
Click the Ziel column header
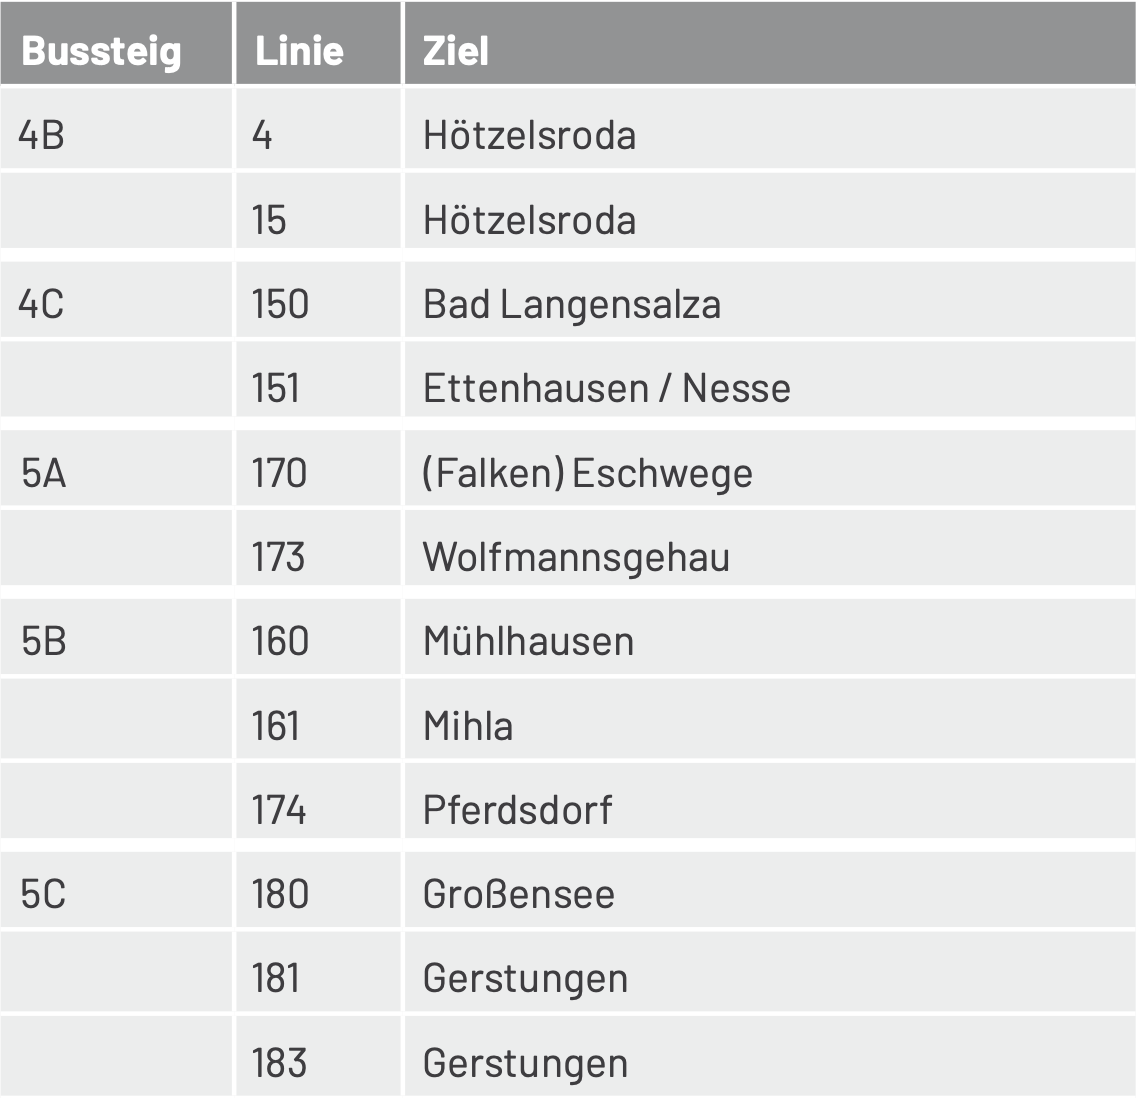tap(770, 44)
